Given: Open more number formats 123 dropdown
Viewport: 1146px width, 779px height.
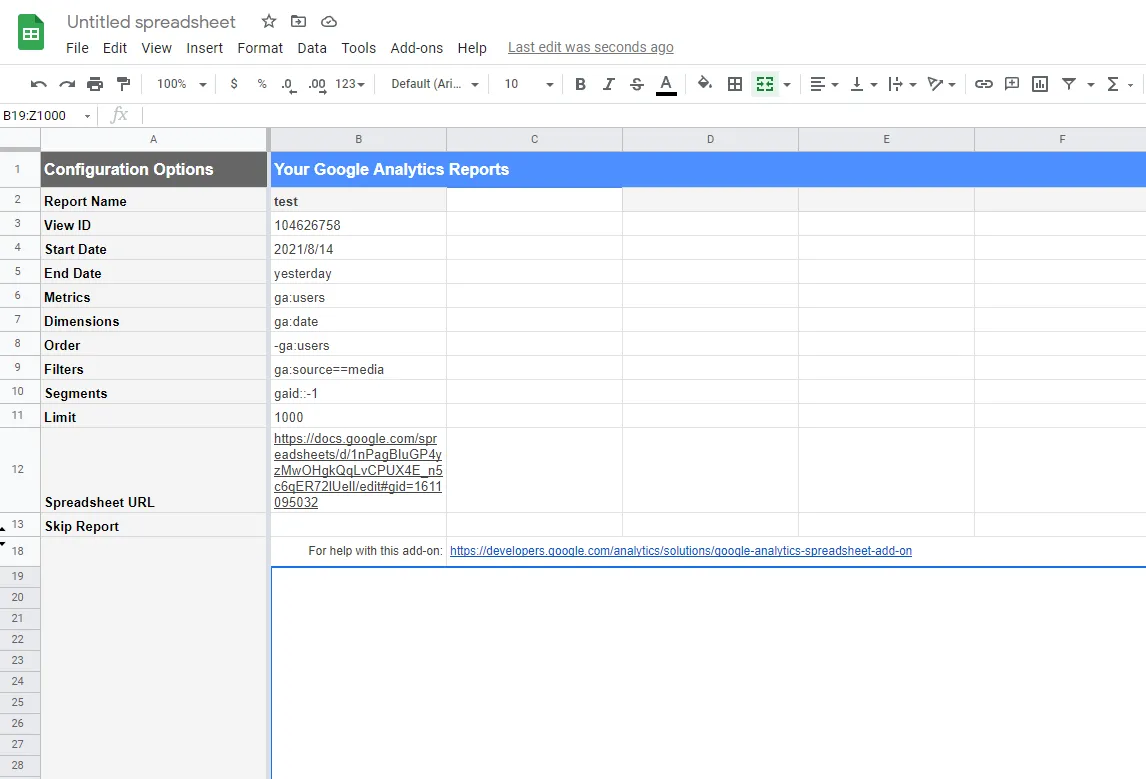Looking at the screenshot, I should point(350,84).
